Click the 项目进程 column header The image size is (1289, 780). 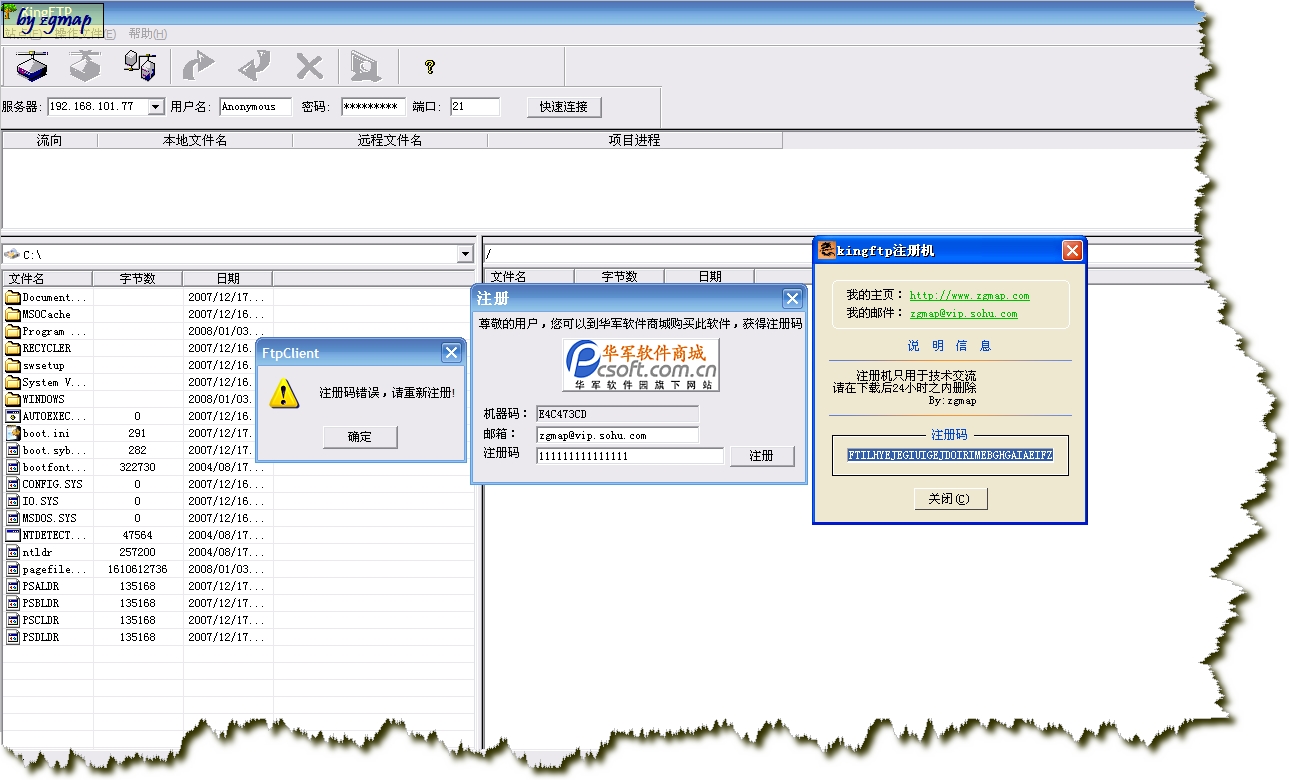pos(635,140)
